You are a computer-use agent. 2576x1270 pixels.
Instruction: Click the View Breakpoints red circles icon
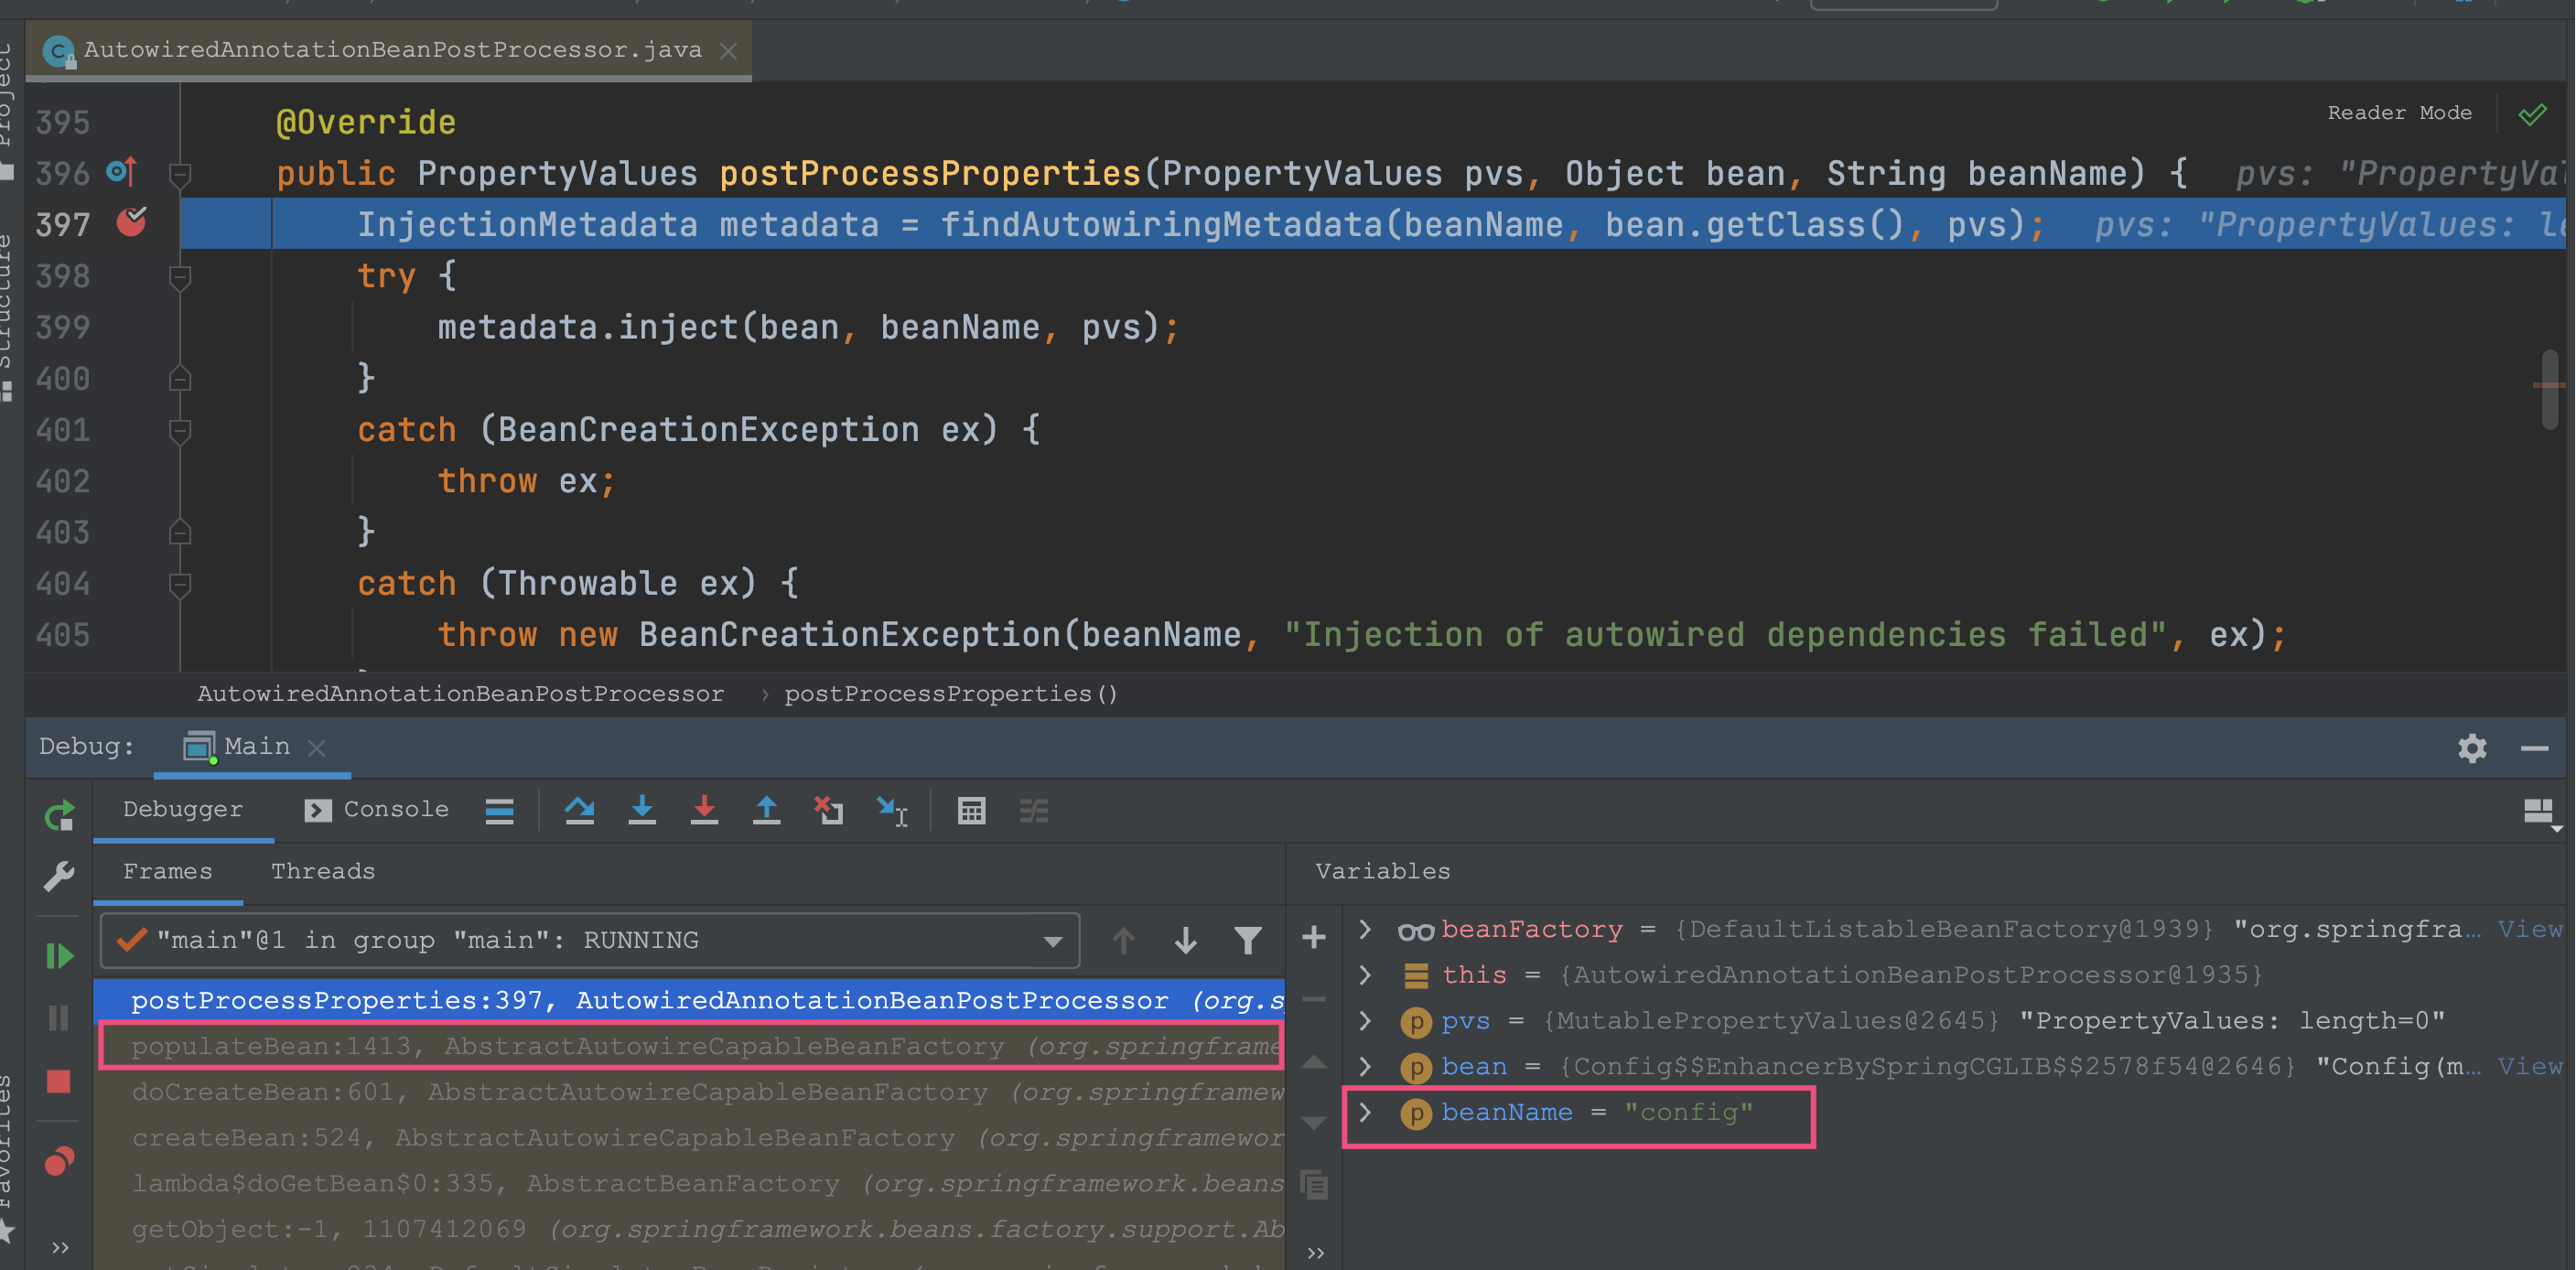coord(59,1160)
